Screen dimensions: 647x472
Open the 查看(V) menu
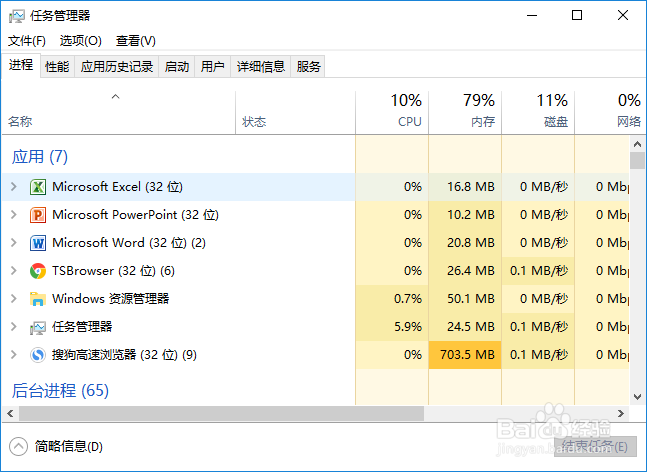[136, 41]
